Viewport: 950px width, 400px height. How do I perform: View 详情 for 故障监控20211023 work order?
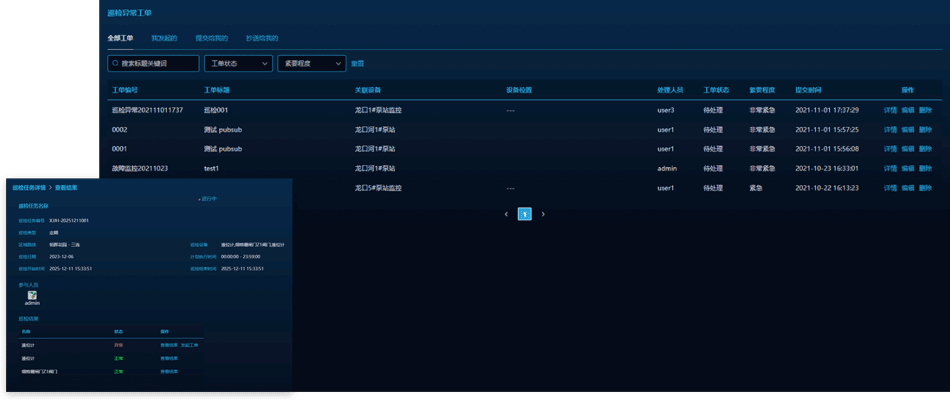pyautogui.click(x=890, y=168)
